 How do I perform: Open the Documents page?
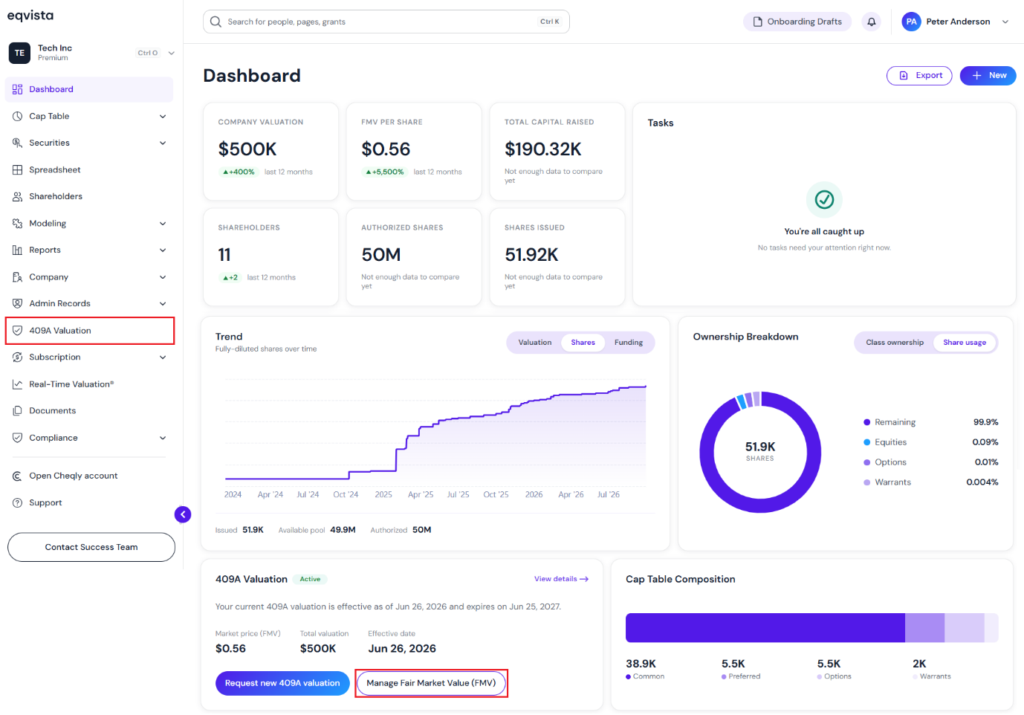(89, 411)
